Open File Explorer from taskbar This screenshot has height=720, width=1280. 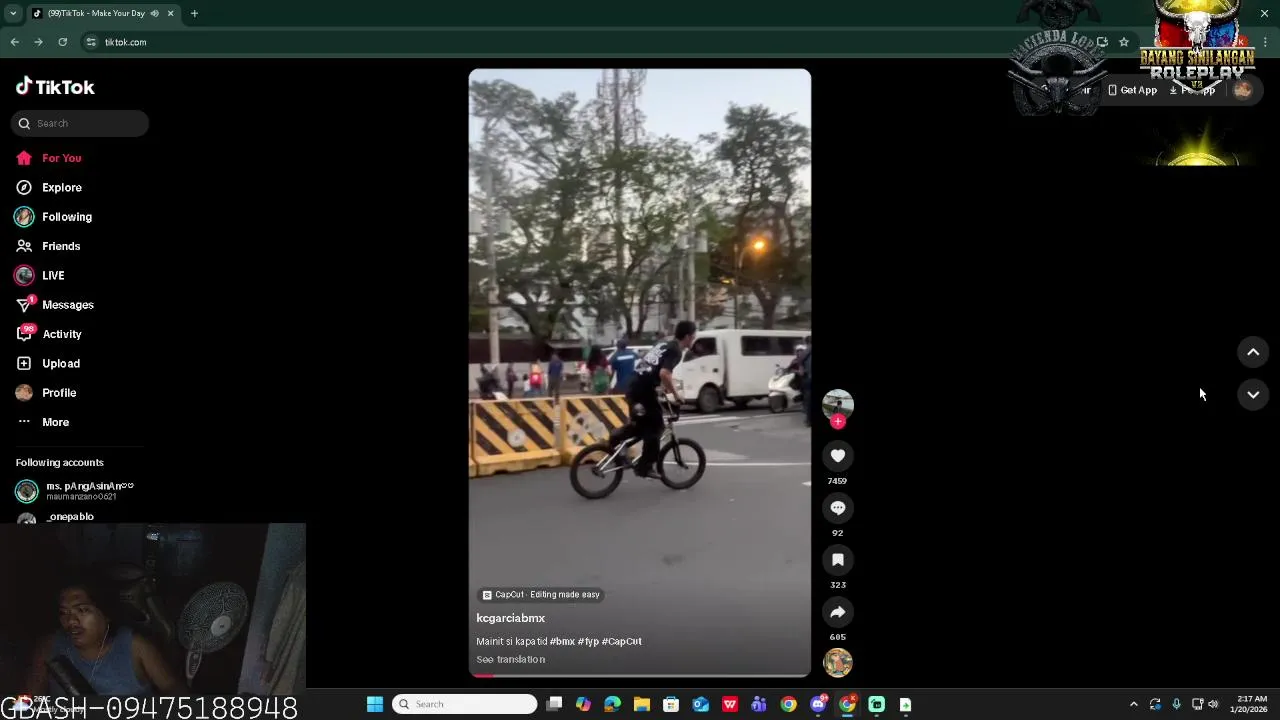642,704
